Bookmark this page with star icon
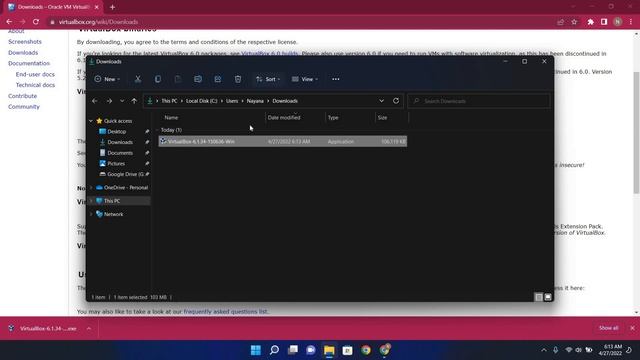Image resolution: width=640 pixels, height=360 pixels. click(574, 22)
